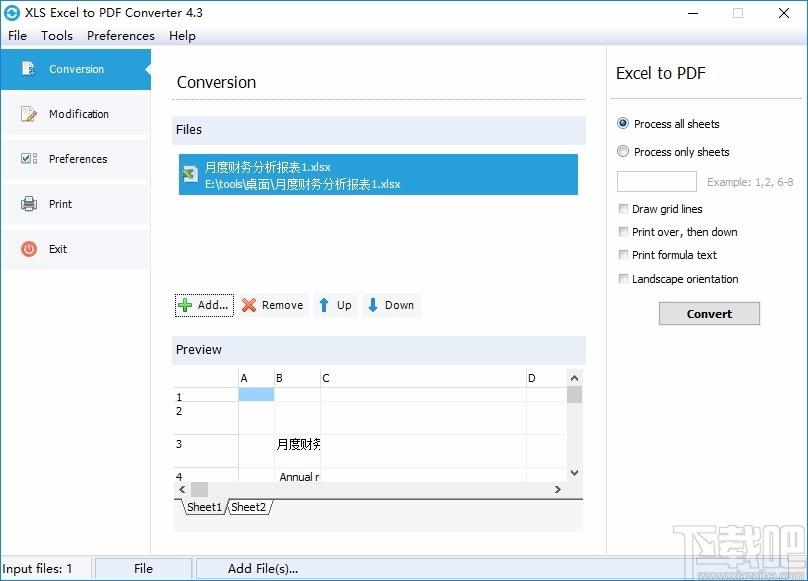Click the red Exit power icon

point(29,249)
